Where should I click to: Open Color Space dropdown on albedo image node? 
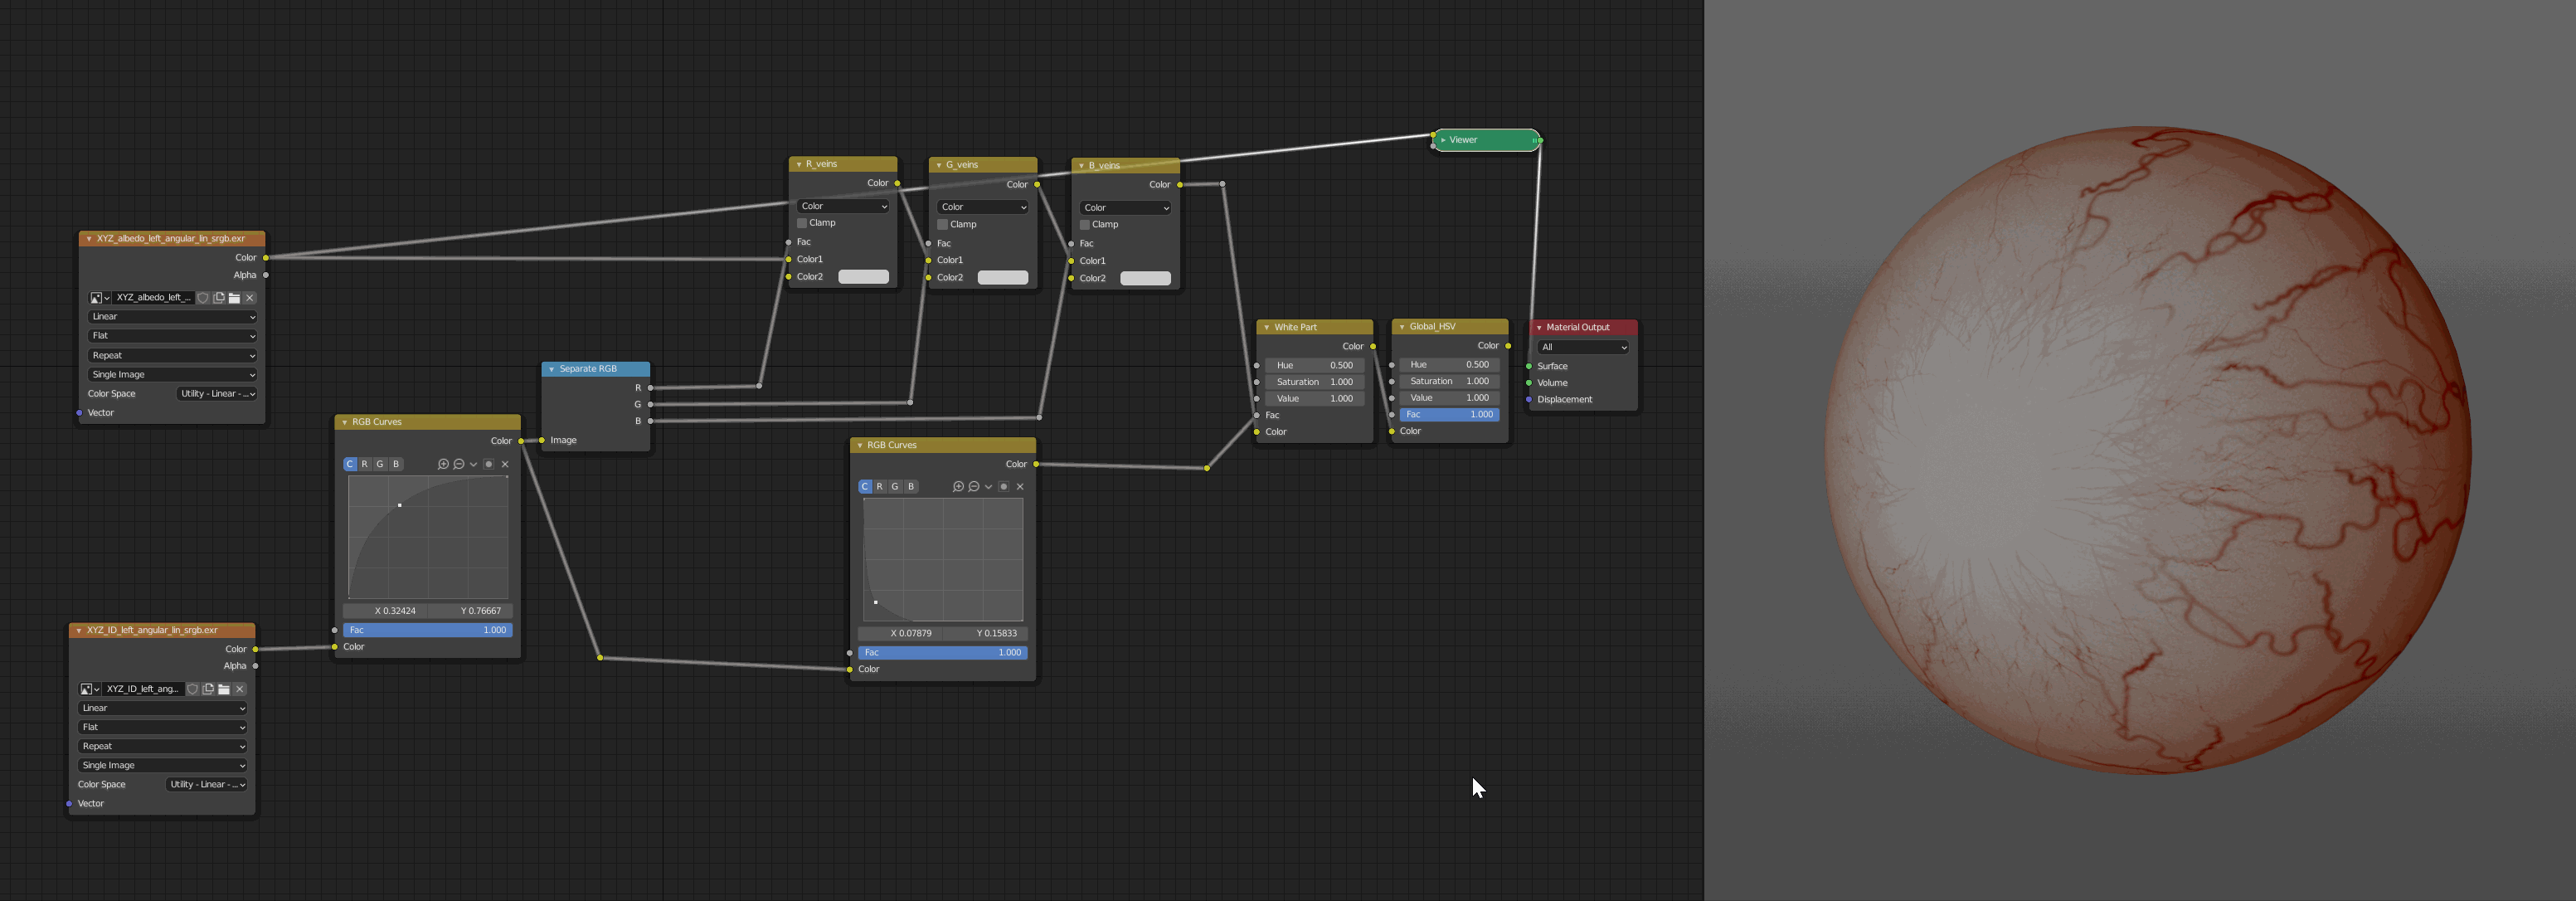(217, 394)
